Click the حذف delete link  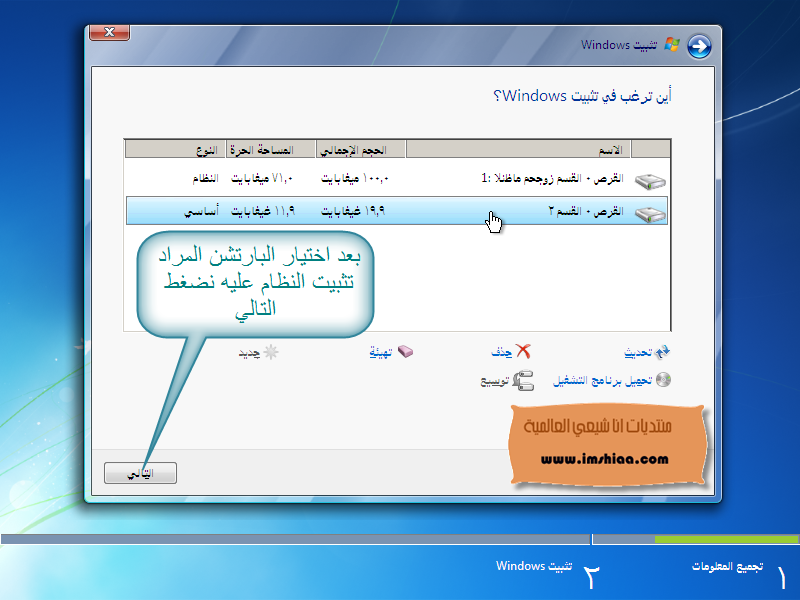click(502, 353)
